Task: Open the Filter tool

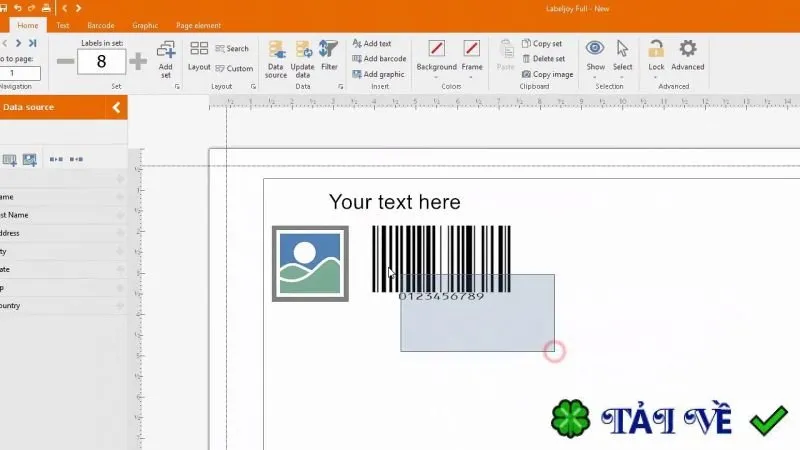Action: (329, 56)
